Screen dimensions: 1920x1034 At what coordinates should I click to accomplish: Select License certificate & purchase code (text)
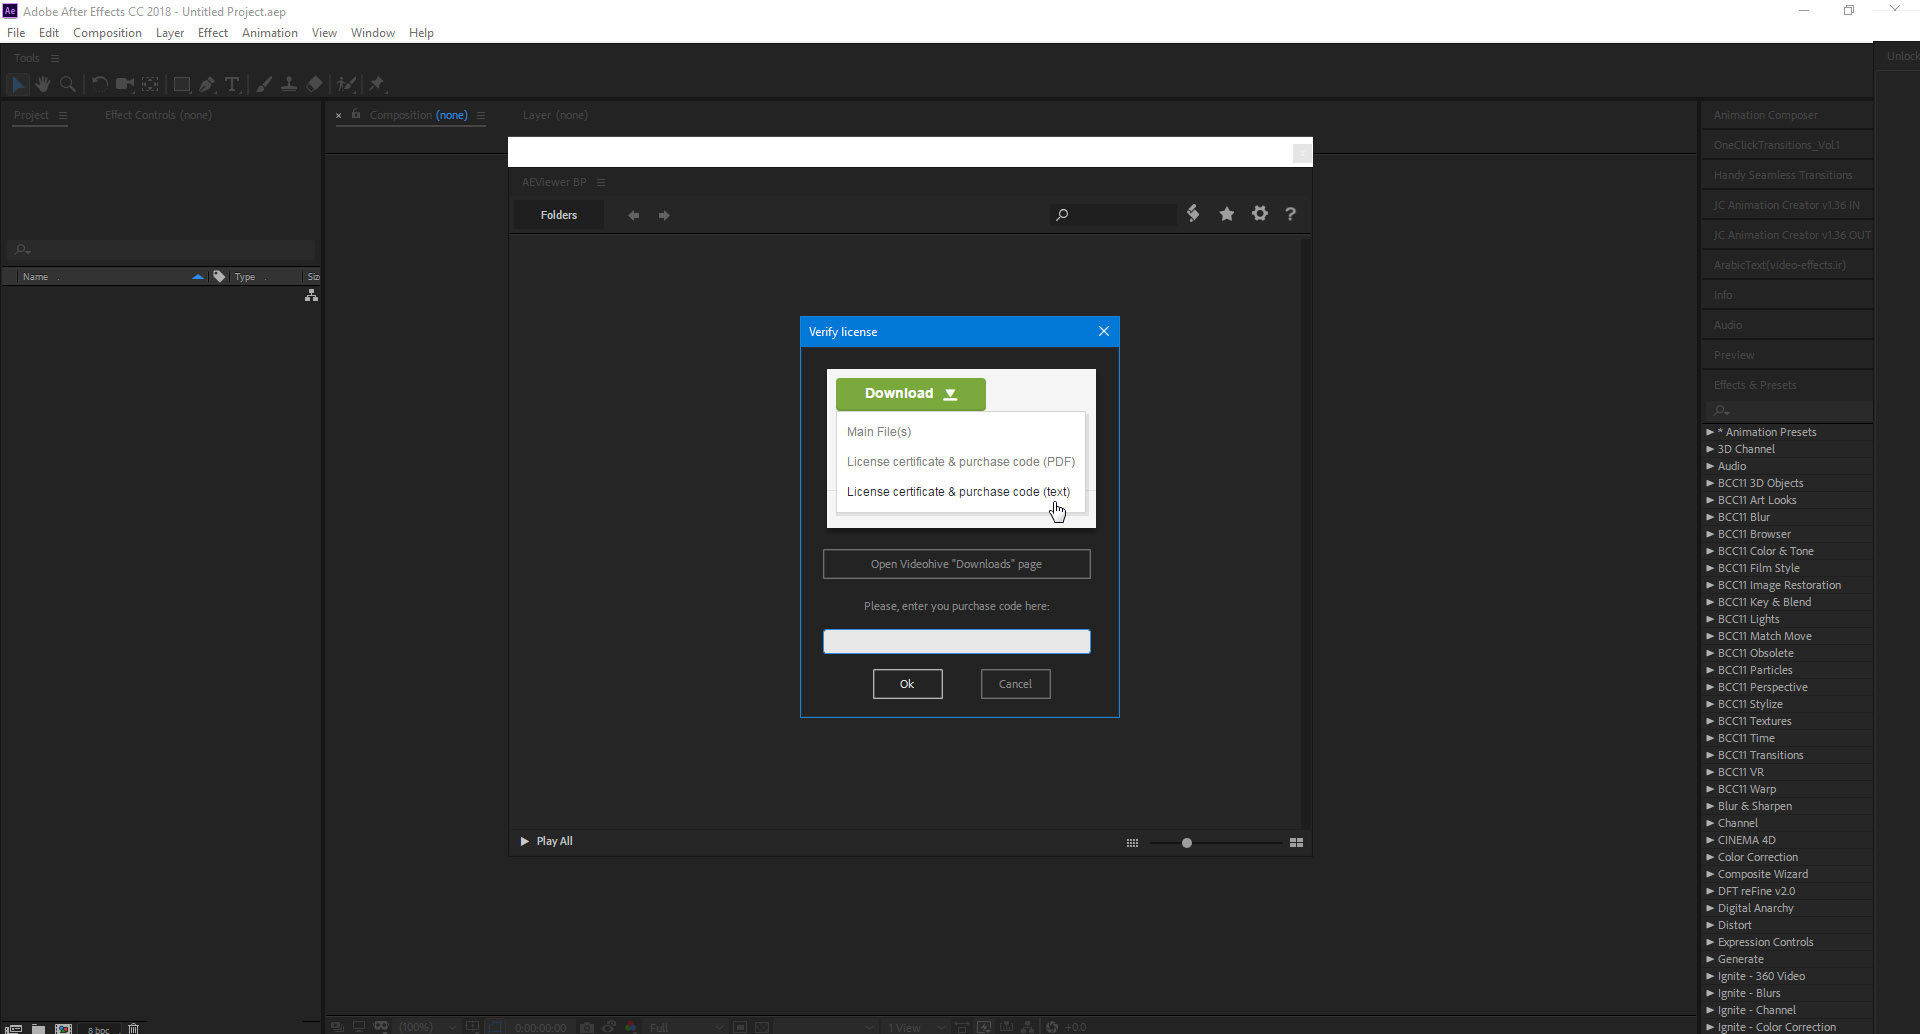(958, 492)
